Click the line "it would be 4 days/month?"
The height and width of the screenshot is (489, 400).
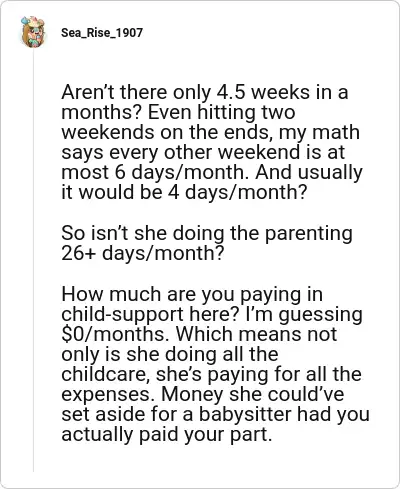pos(184,192)
